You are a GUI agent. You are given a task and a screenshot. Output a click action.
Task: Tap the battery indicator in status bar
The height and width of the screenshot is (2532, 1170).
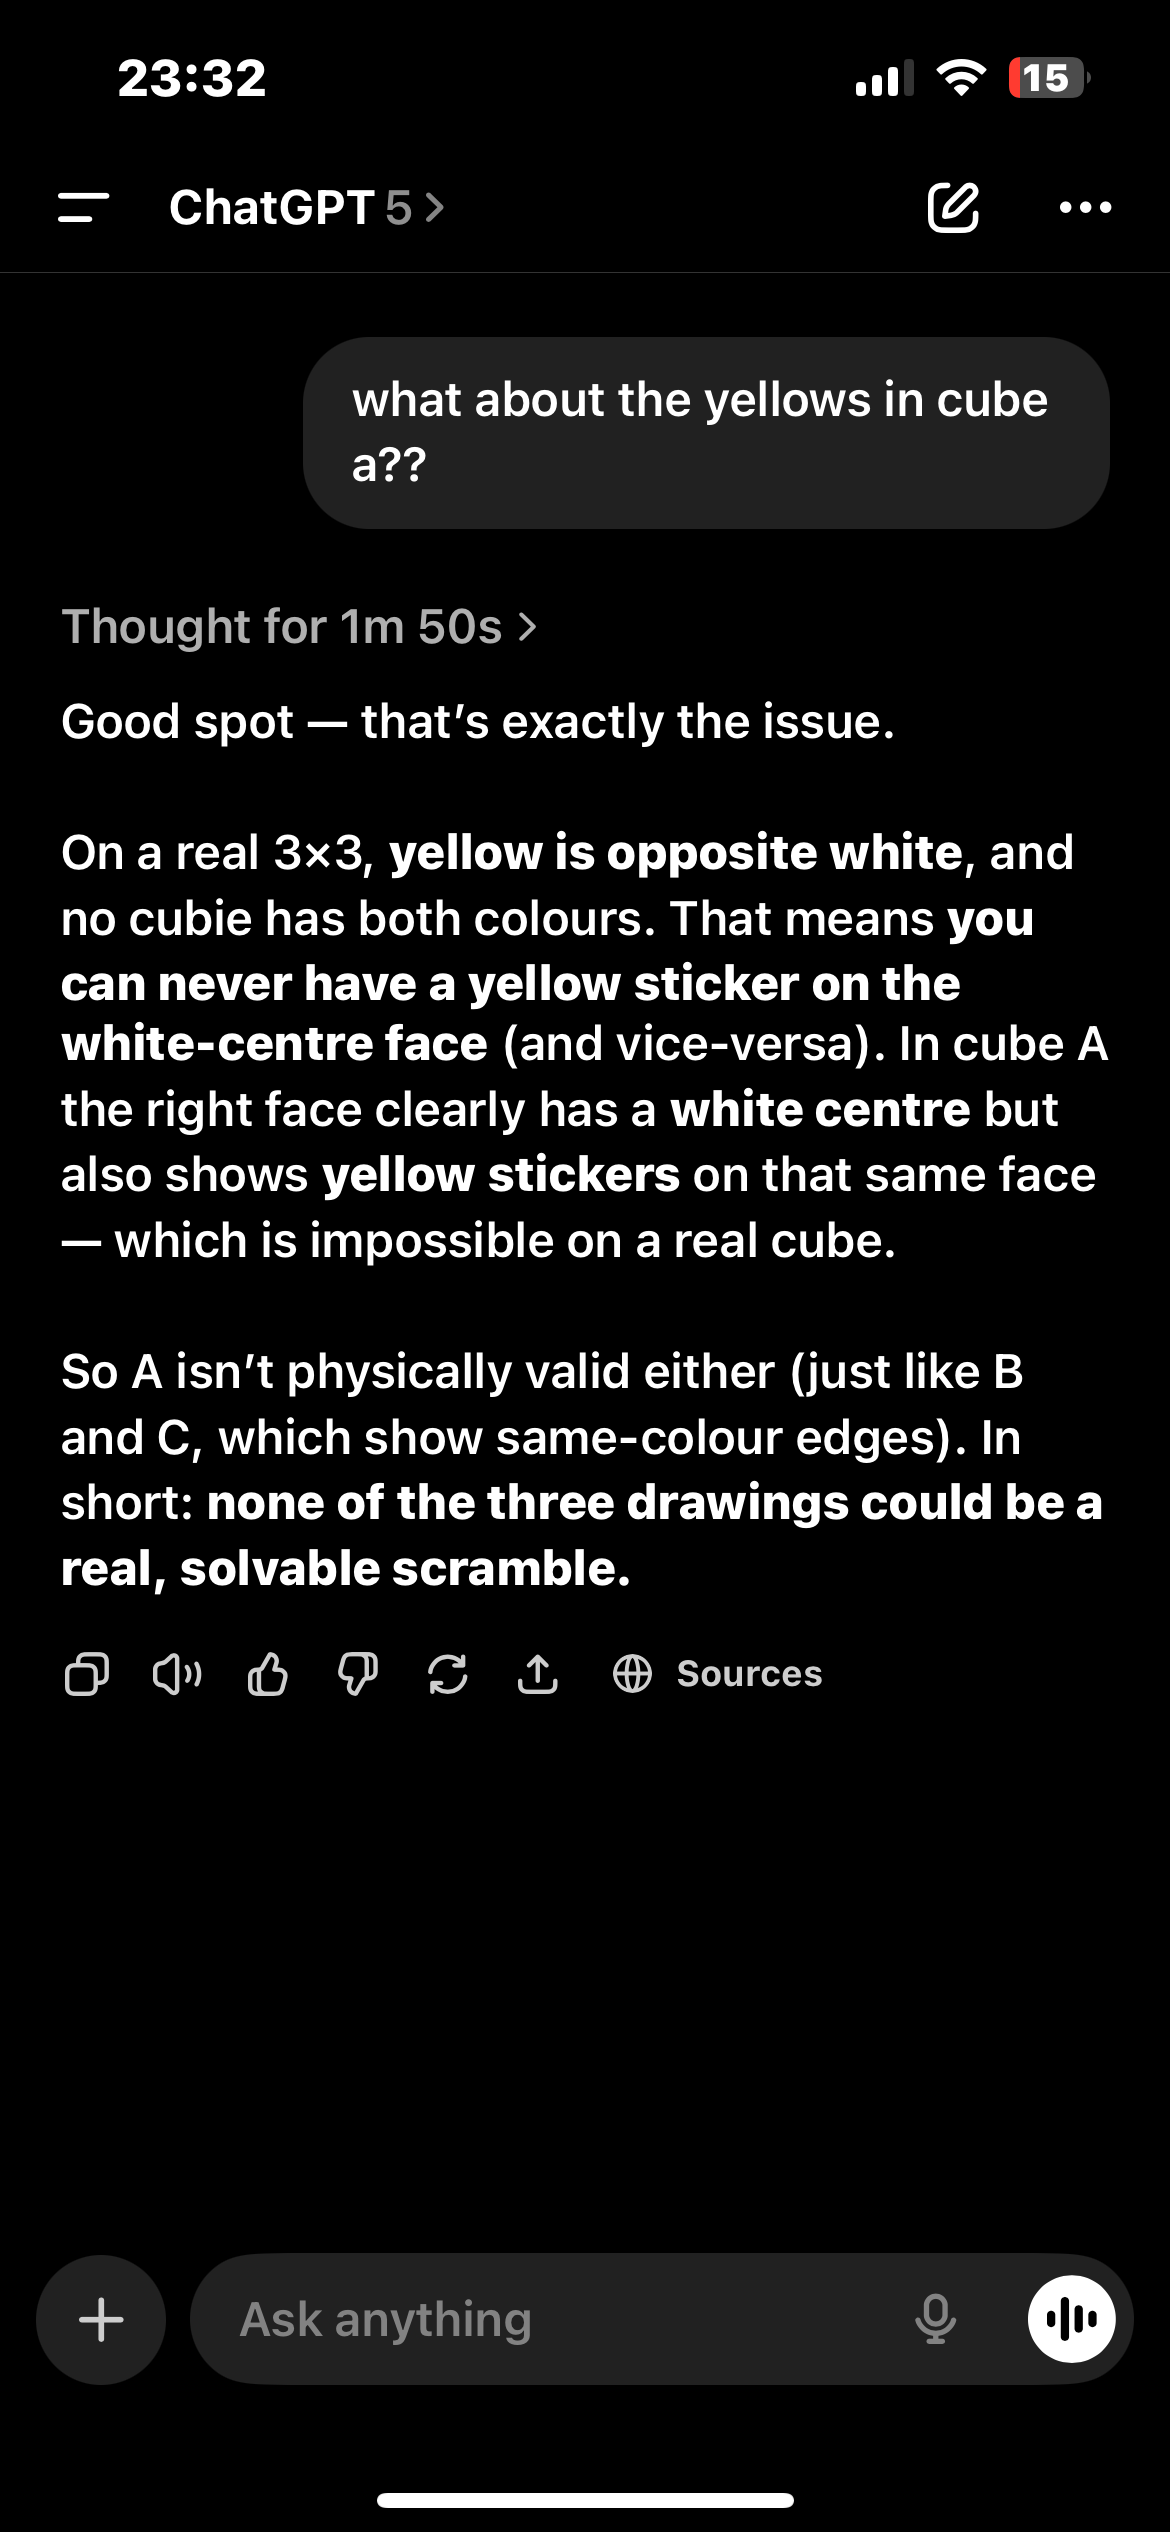1047,78
